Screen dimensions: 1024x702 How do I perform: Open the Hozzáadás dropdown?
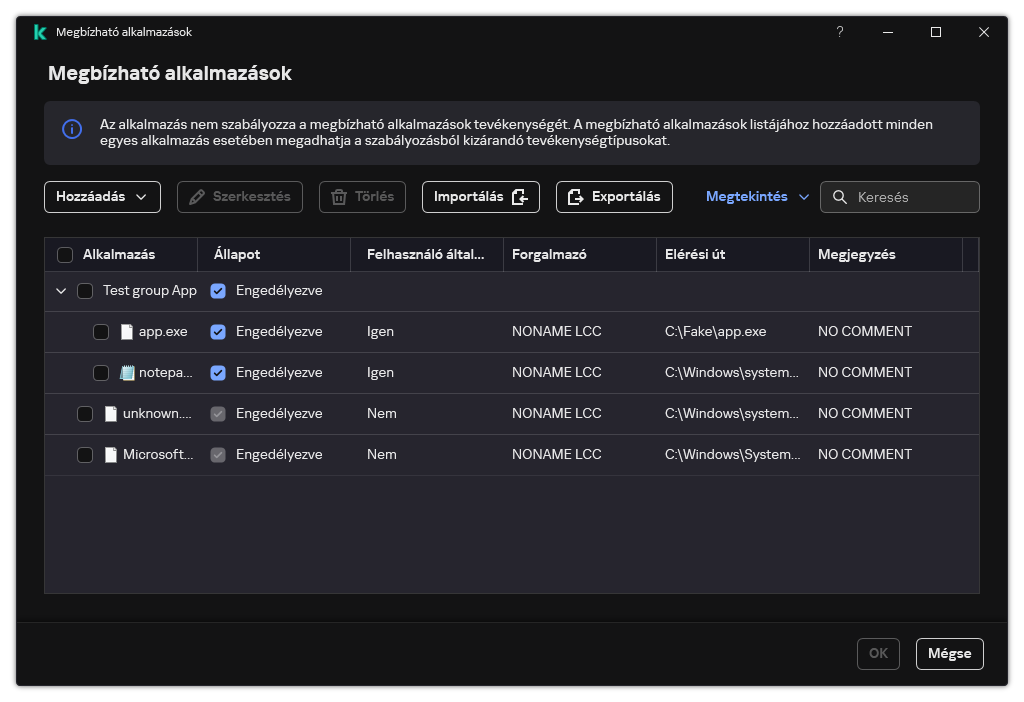coord(102,197)
